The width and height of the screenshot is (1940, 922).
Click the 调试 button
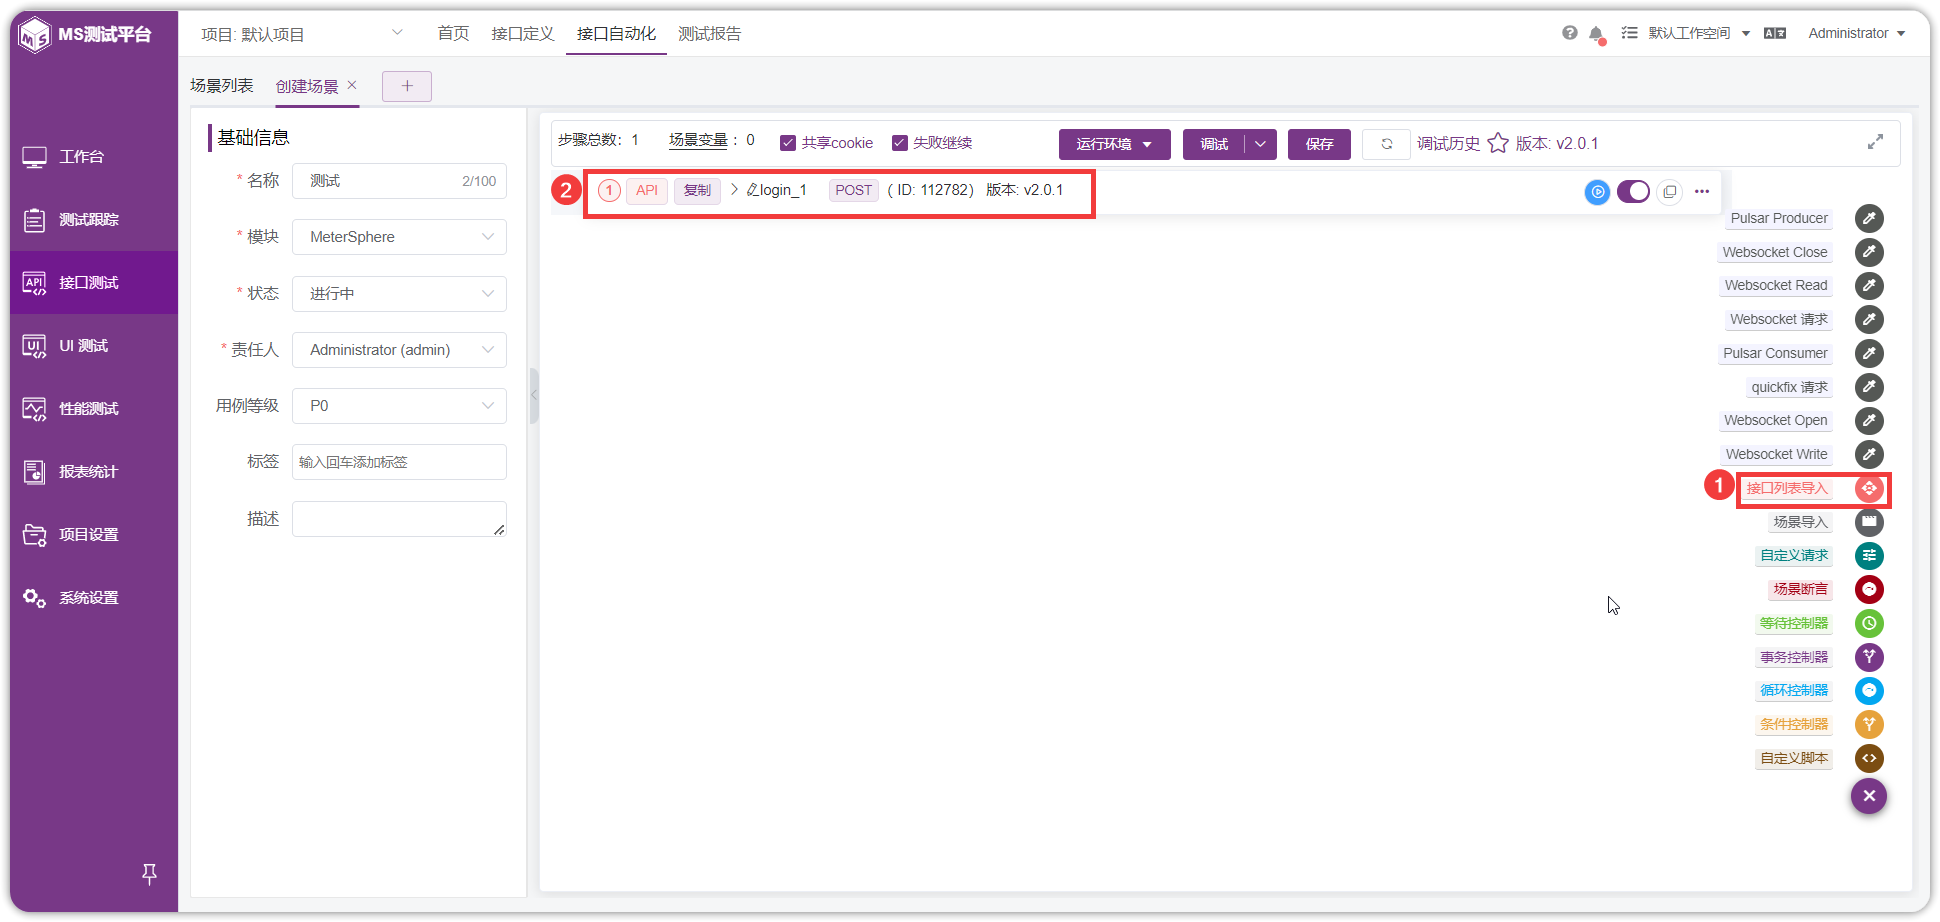coord(1214,144)
